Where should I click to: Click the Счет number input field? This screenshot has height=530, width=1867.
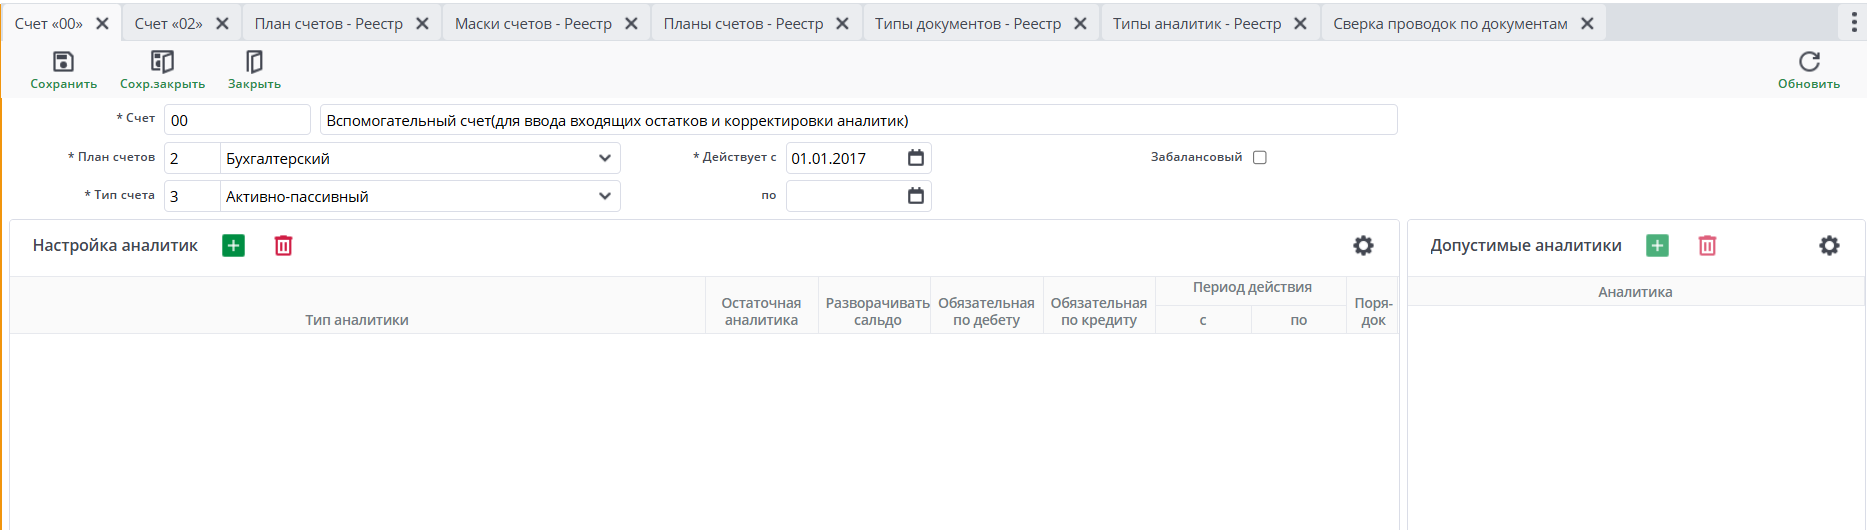(x=237, y=120)
